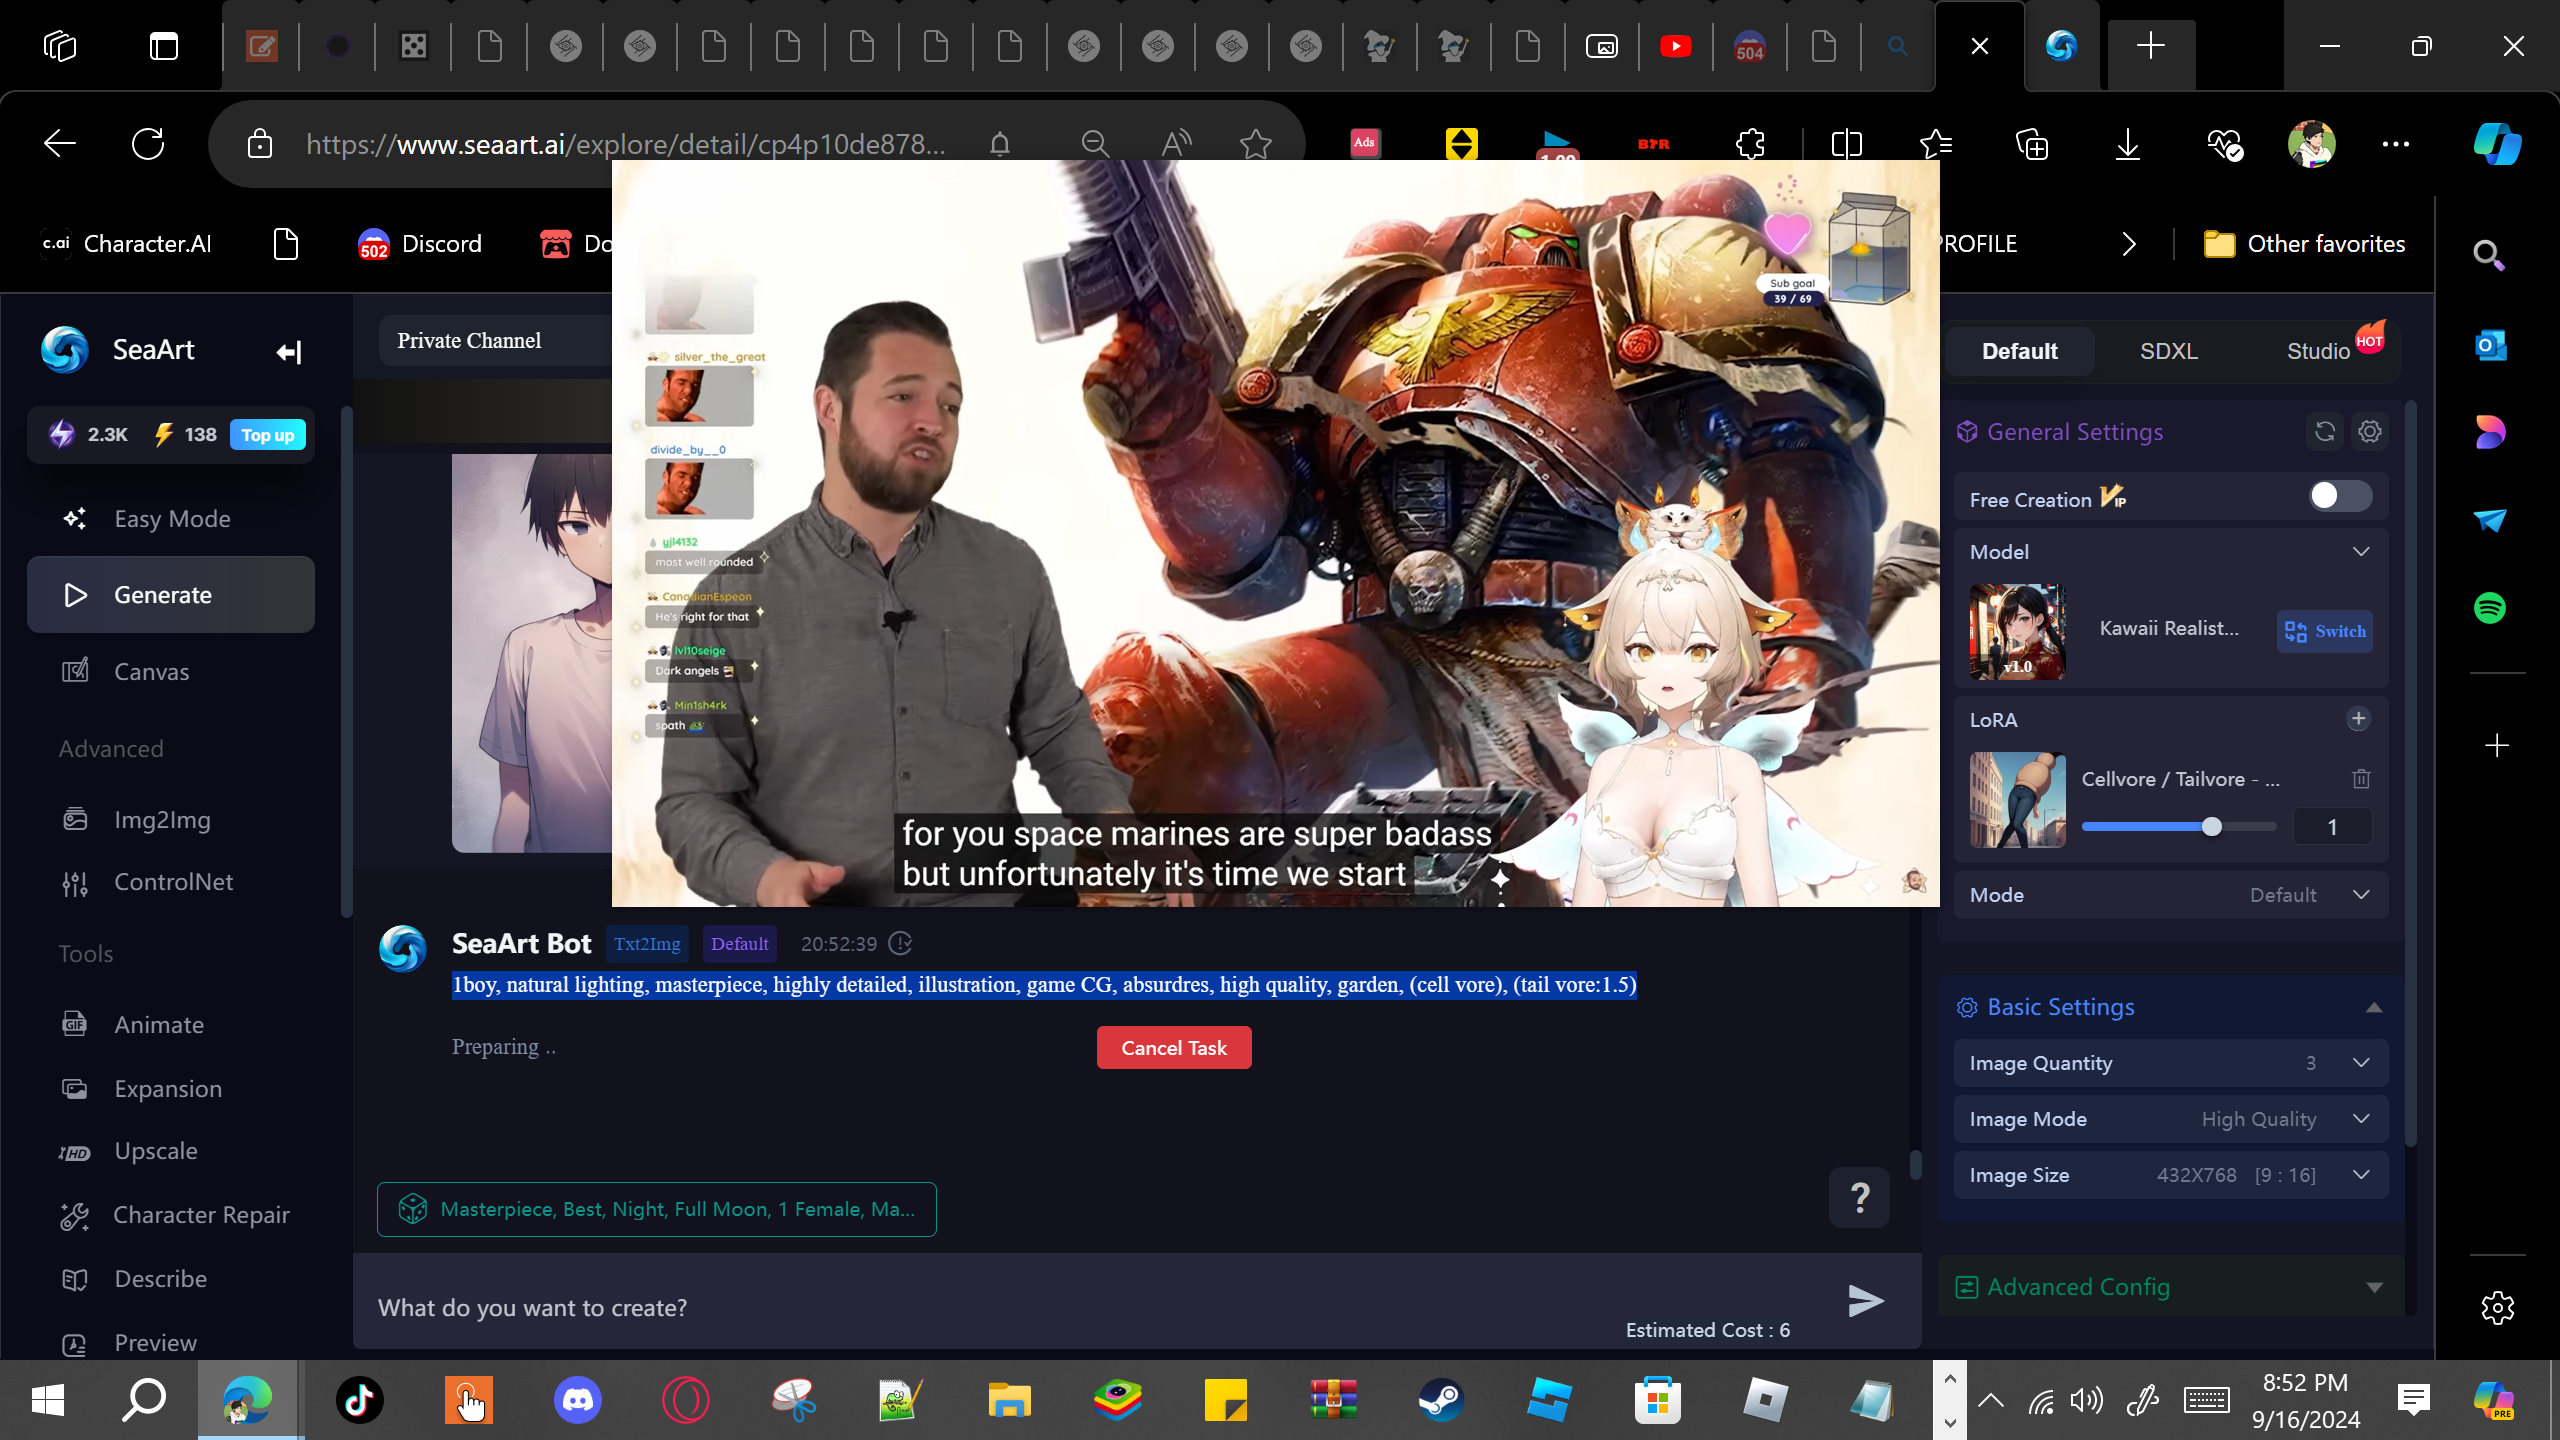Add a LoRA with plus icon

pyautogui.click(x=2359, y=719)
